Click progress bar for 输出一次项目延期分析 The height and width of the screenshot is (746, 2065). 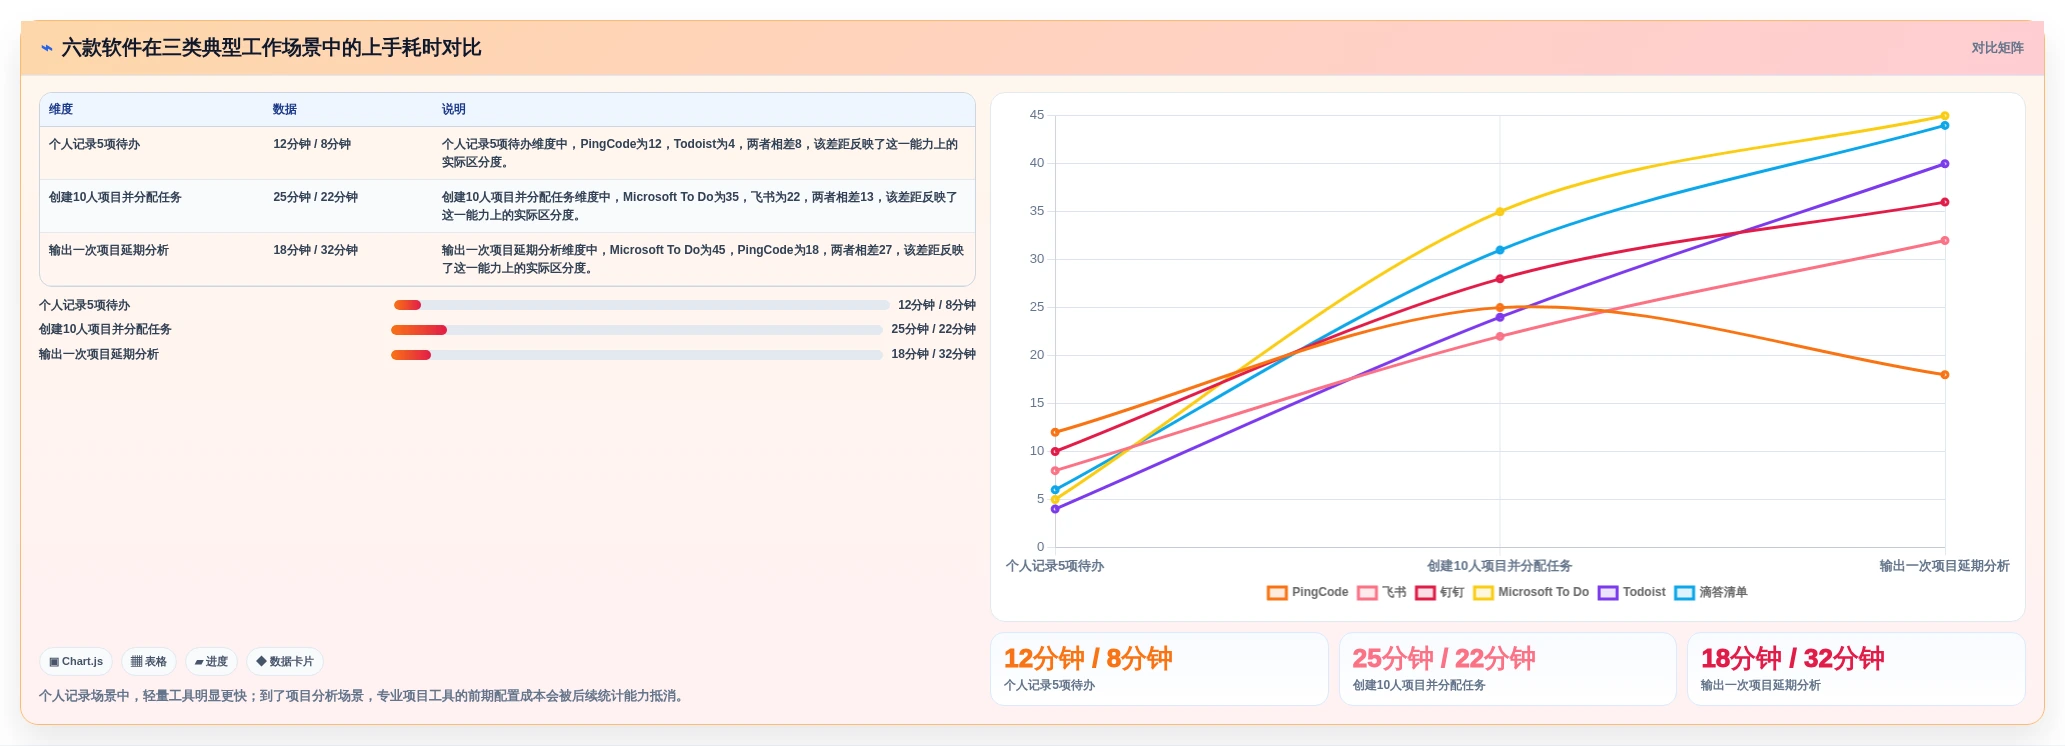637,355
